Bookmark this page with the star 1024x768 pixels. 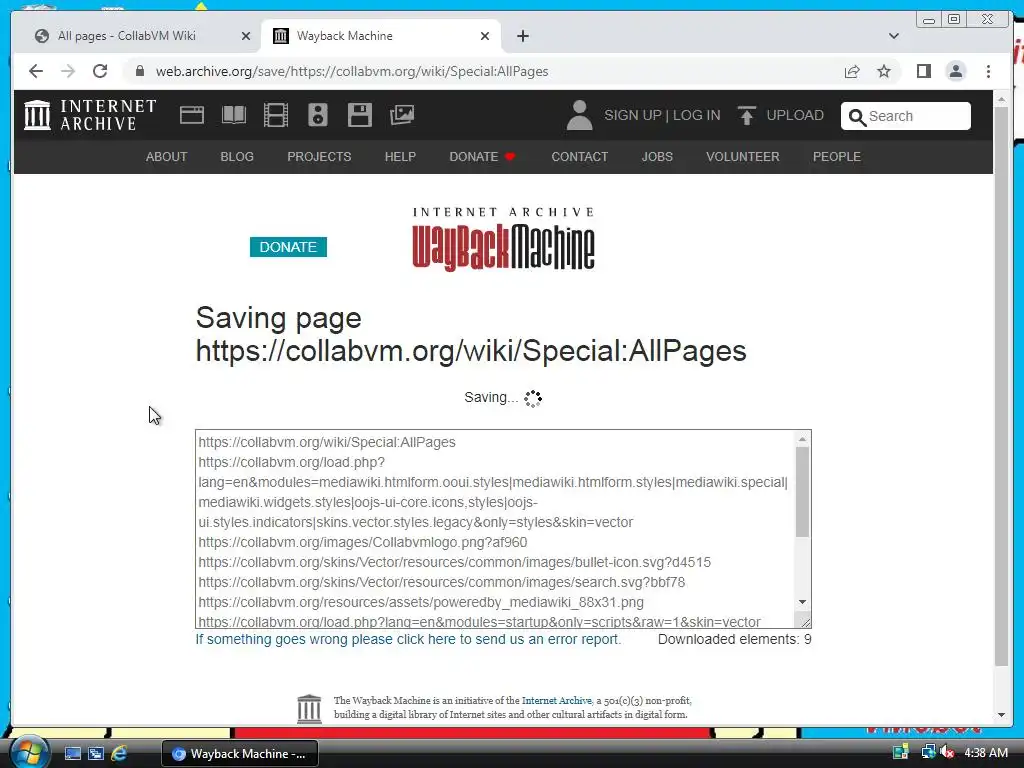pos(884,71)
